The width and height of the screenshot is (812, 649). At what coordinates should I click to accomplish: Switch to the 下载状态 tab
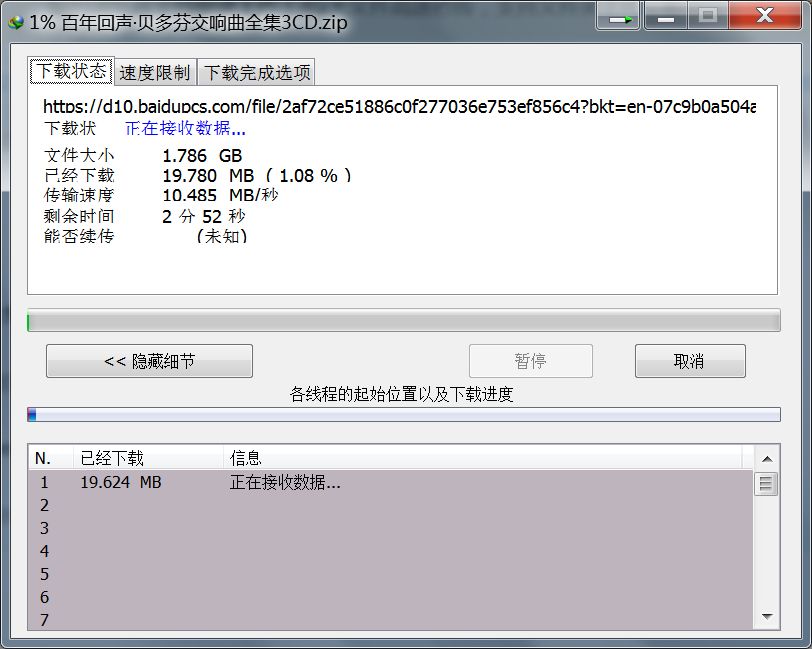point(71,72)
